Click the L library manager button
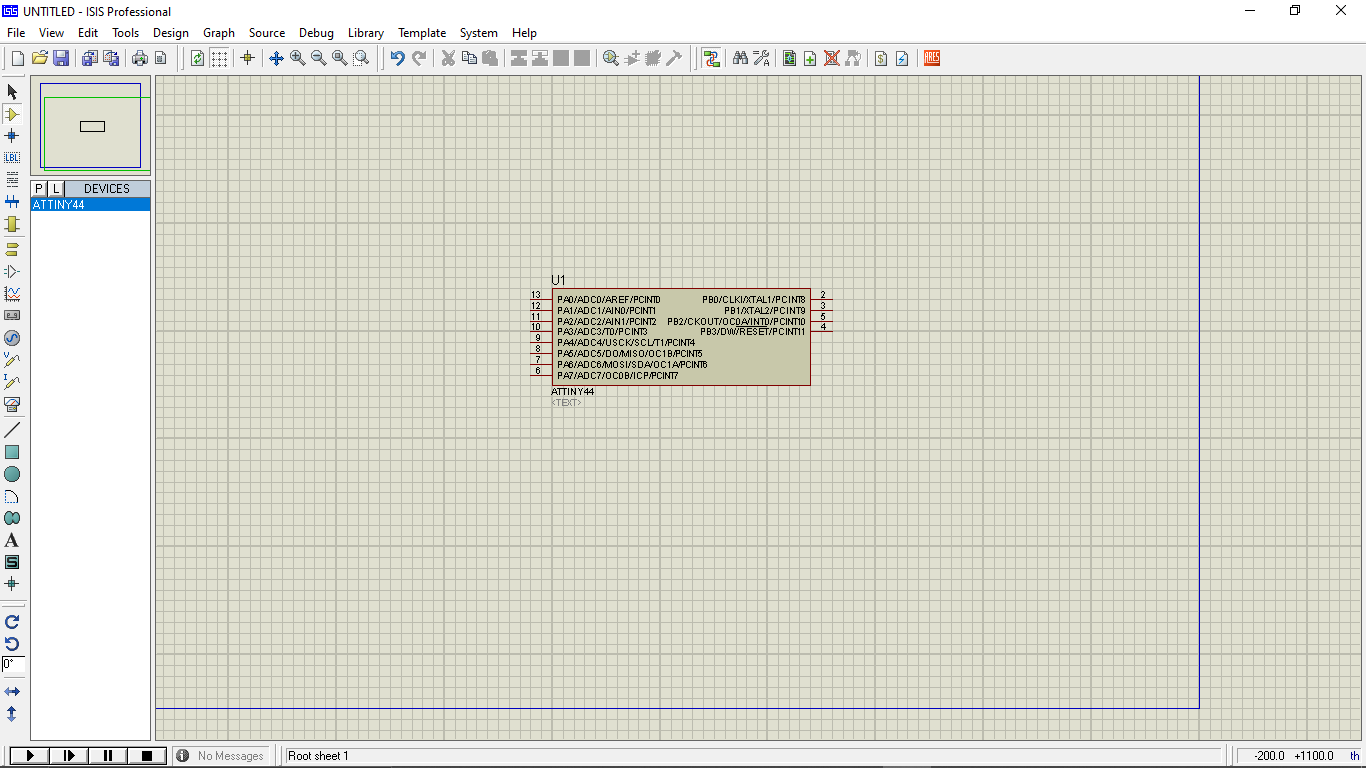 [56, 189]
